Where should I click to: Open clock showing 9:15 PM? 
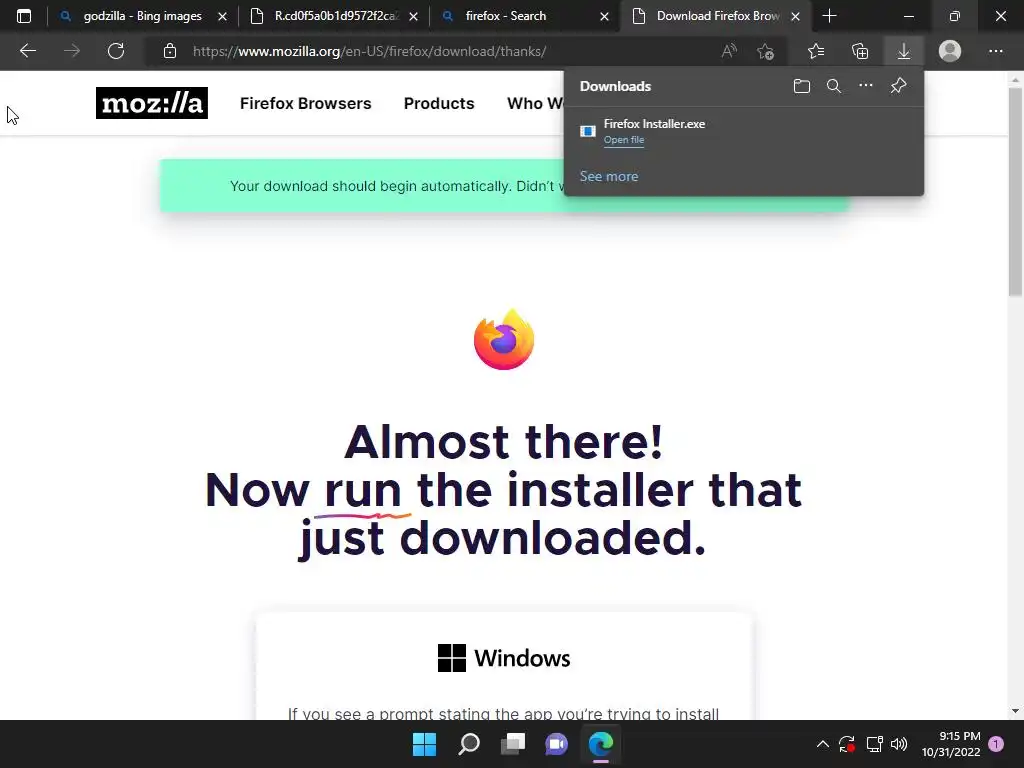pyautogui.click(x=951, y=744)
